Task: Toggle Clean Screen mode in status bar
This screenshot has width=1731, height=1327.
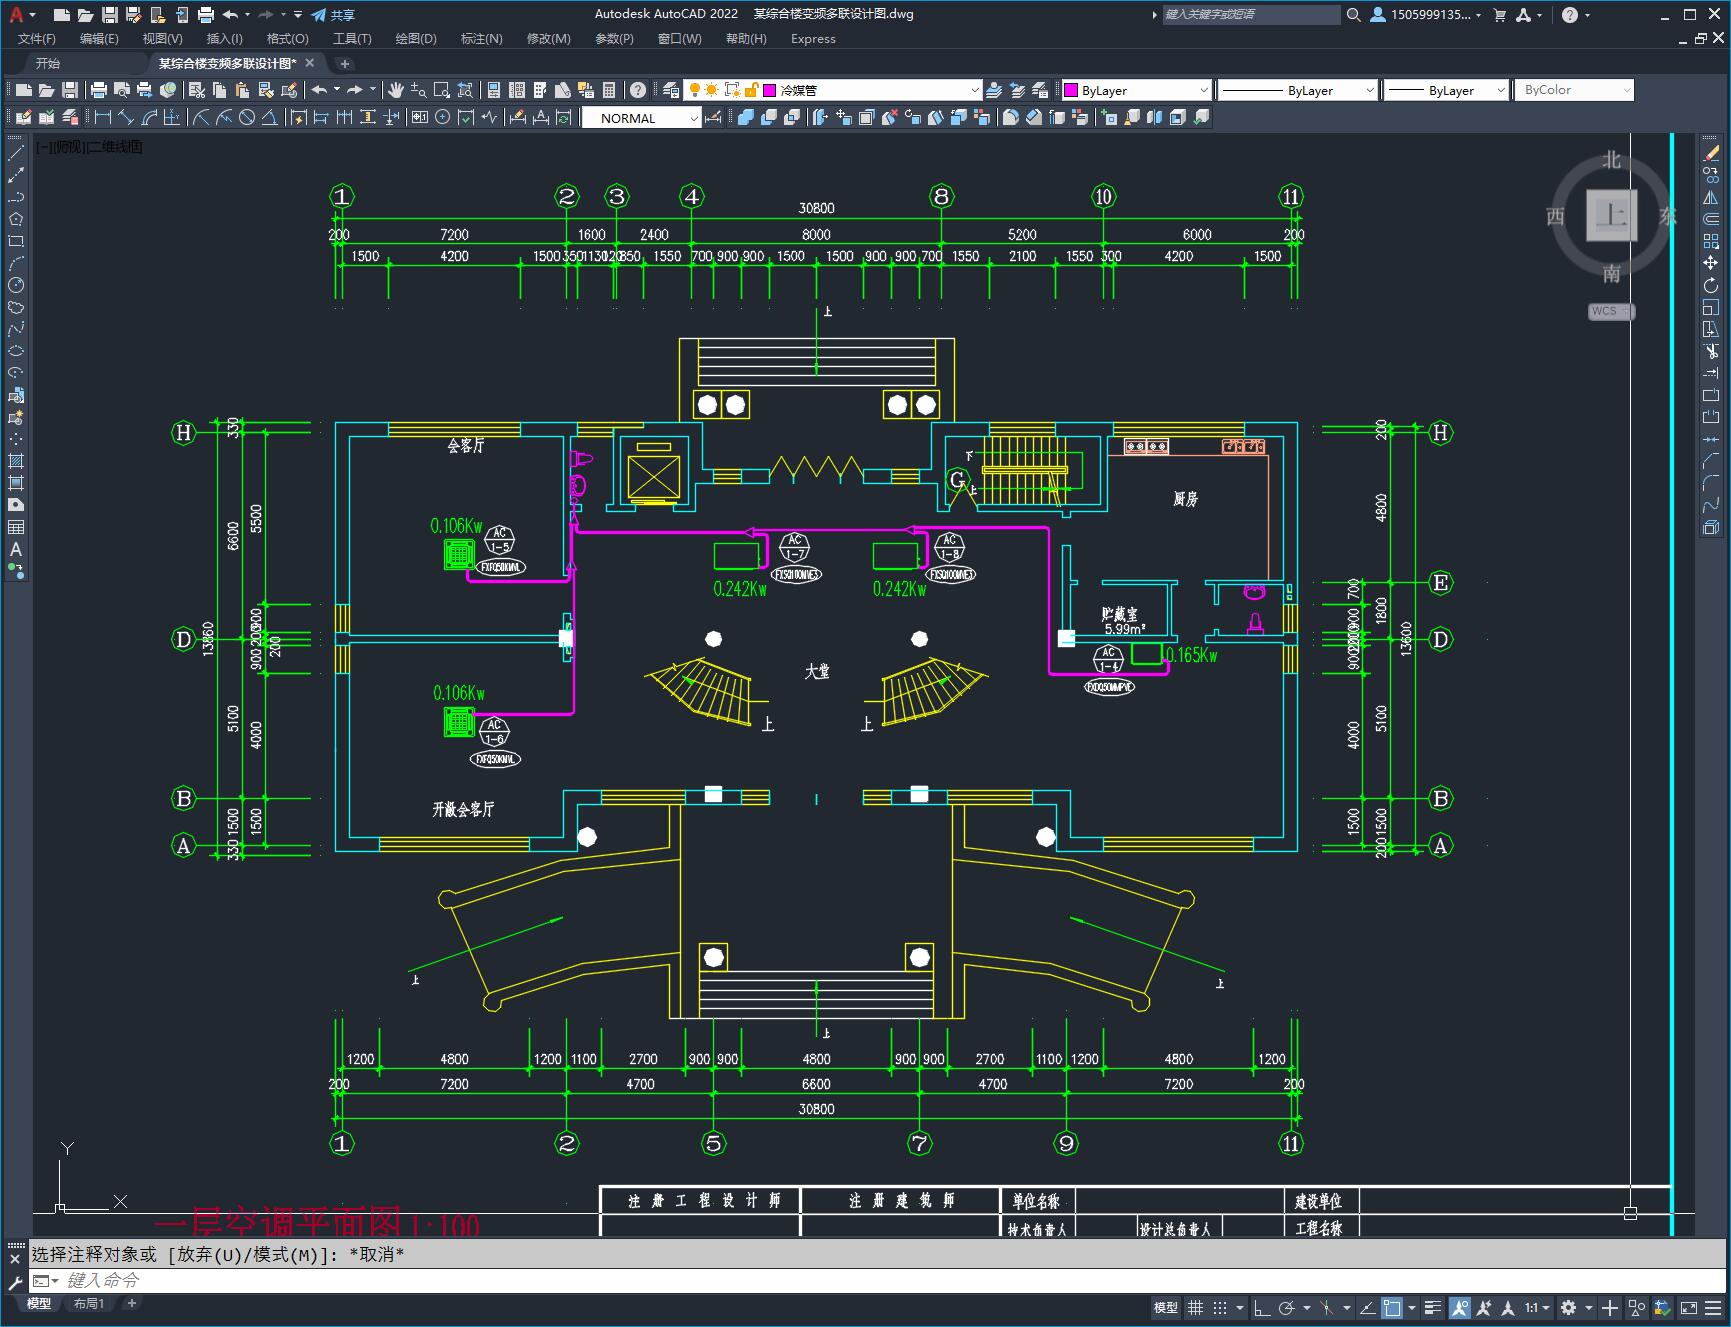Action: point(1688,1307)
